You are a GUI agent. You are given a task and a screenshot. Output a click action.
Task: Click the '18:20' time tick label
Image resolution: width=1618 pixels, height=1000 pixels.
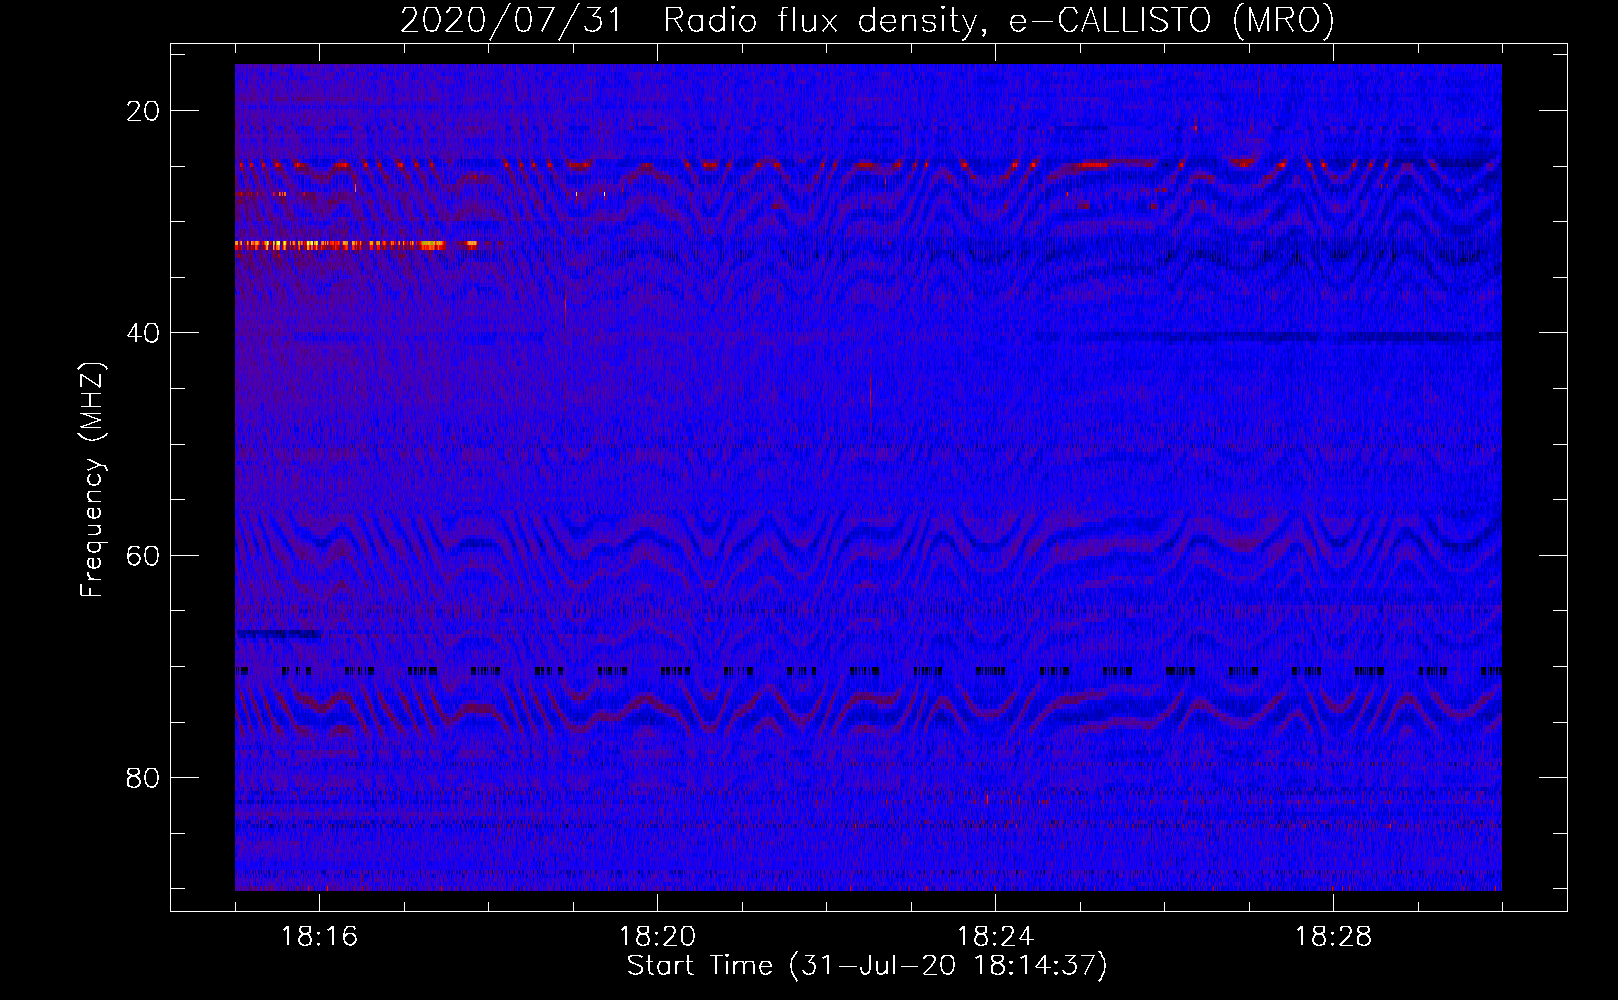coord(657,937)
